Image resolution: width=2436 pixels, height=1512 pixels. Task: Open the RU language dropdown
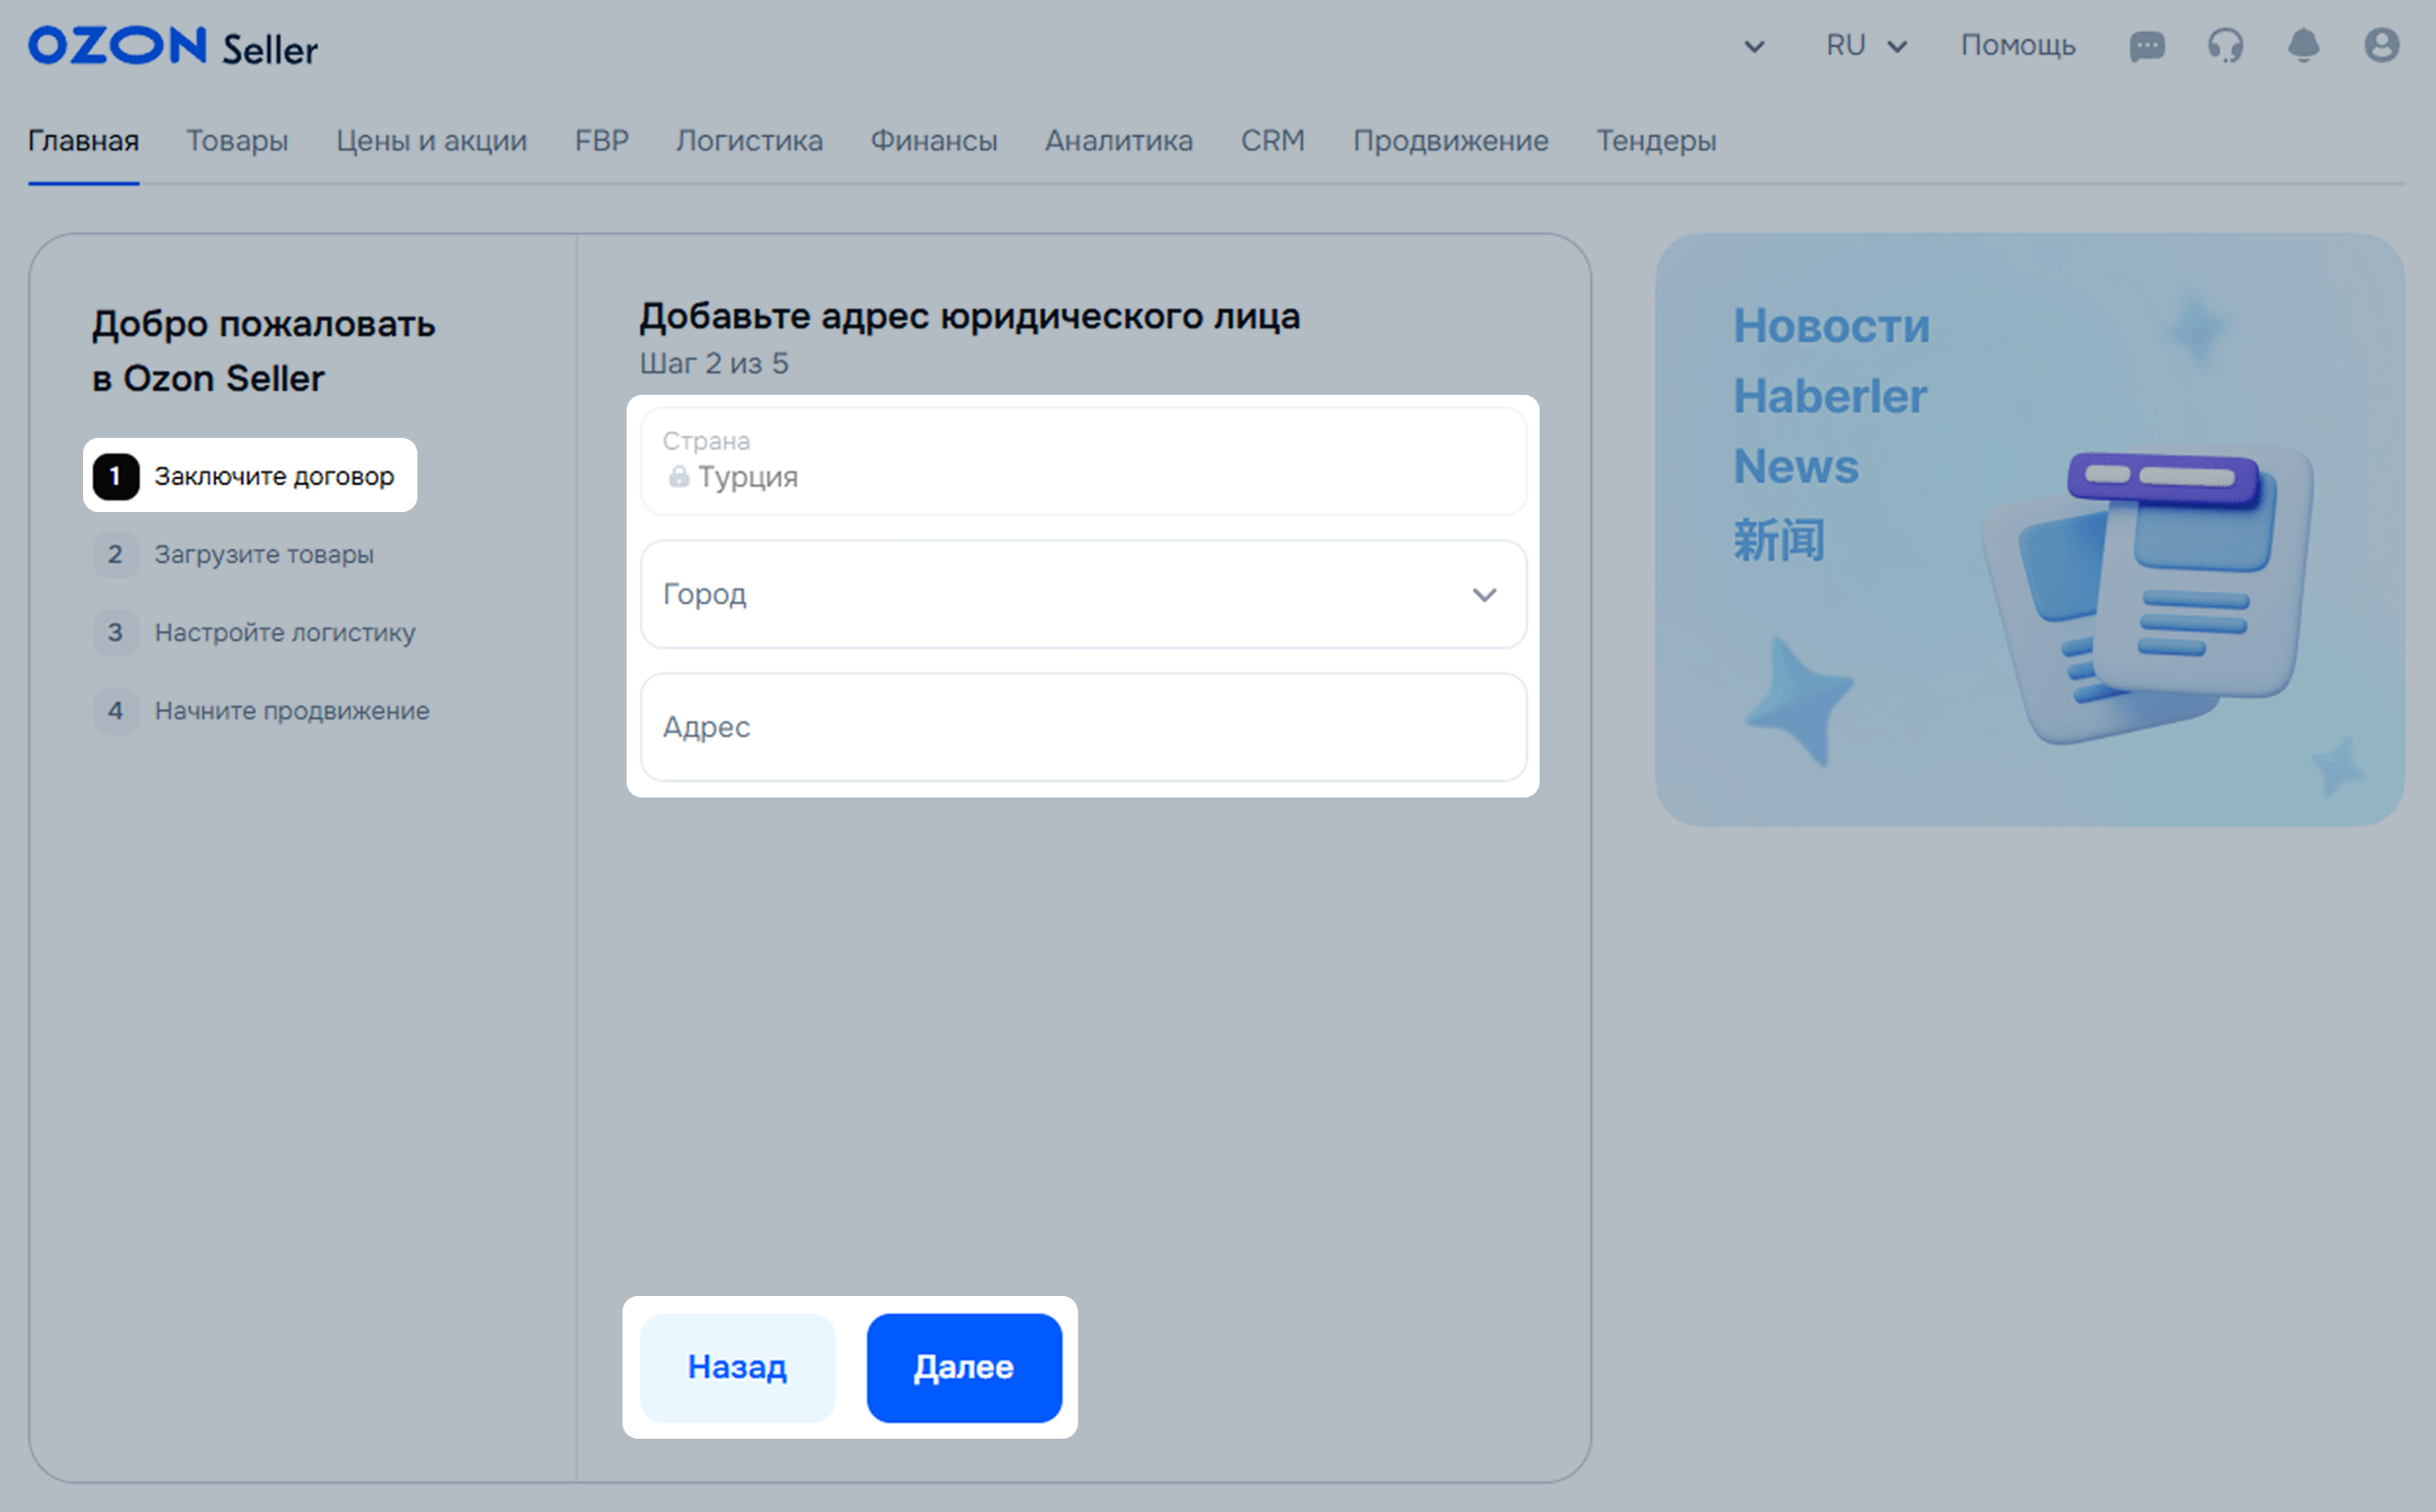(1867, 46)
